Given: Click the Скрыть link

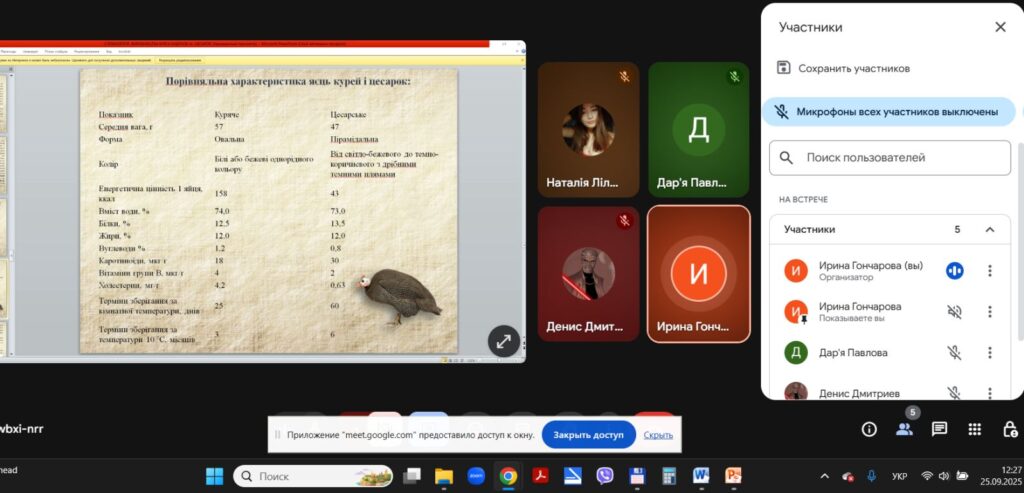Looking at the screenshot, I should (658, 435).
